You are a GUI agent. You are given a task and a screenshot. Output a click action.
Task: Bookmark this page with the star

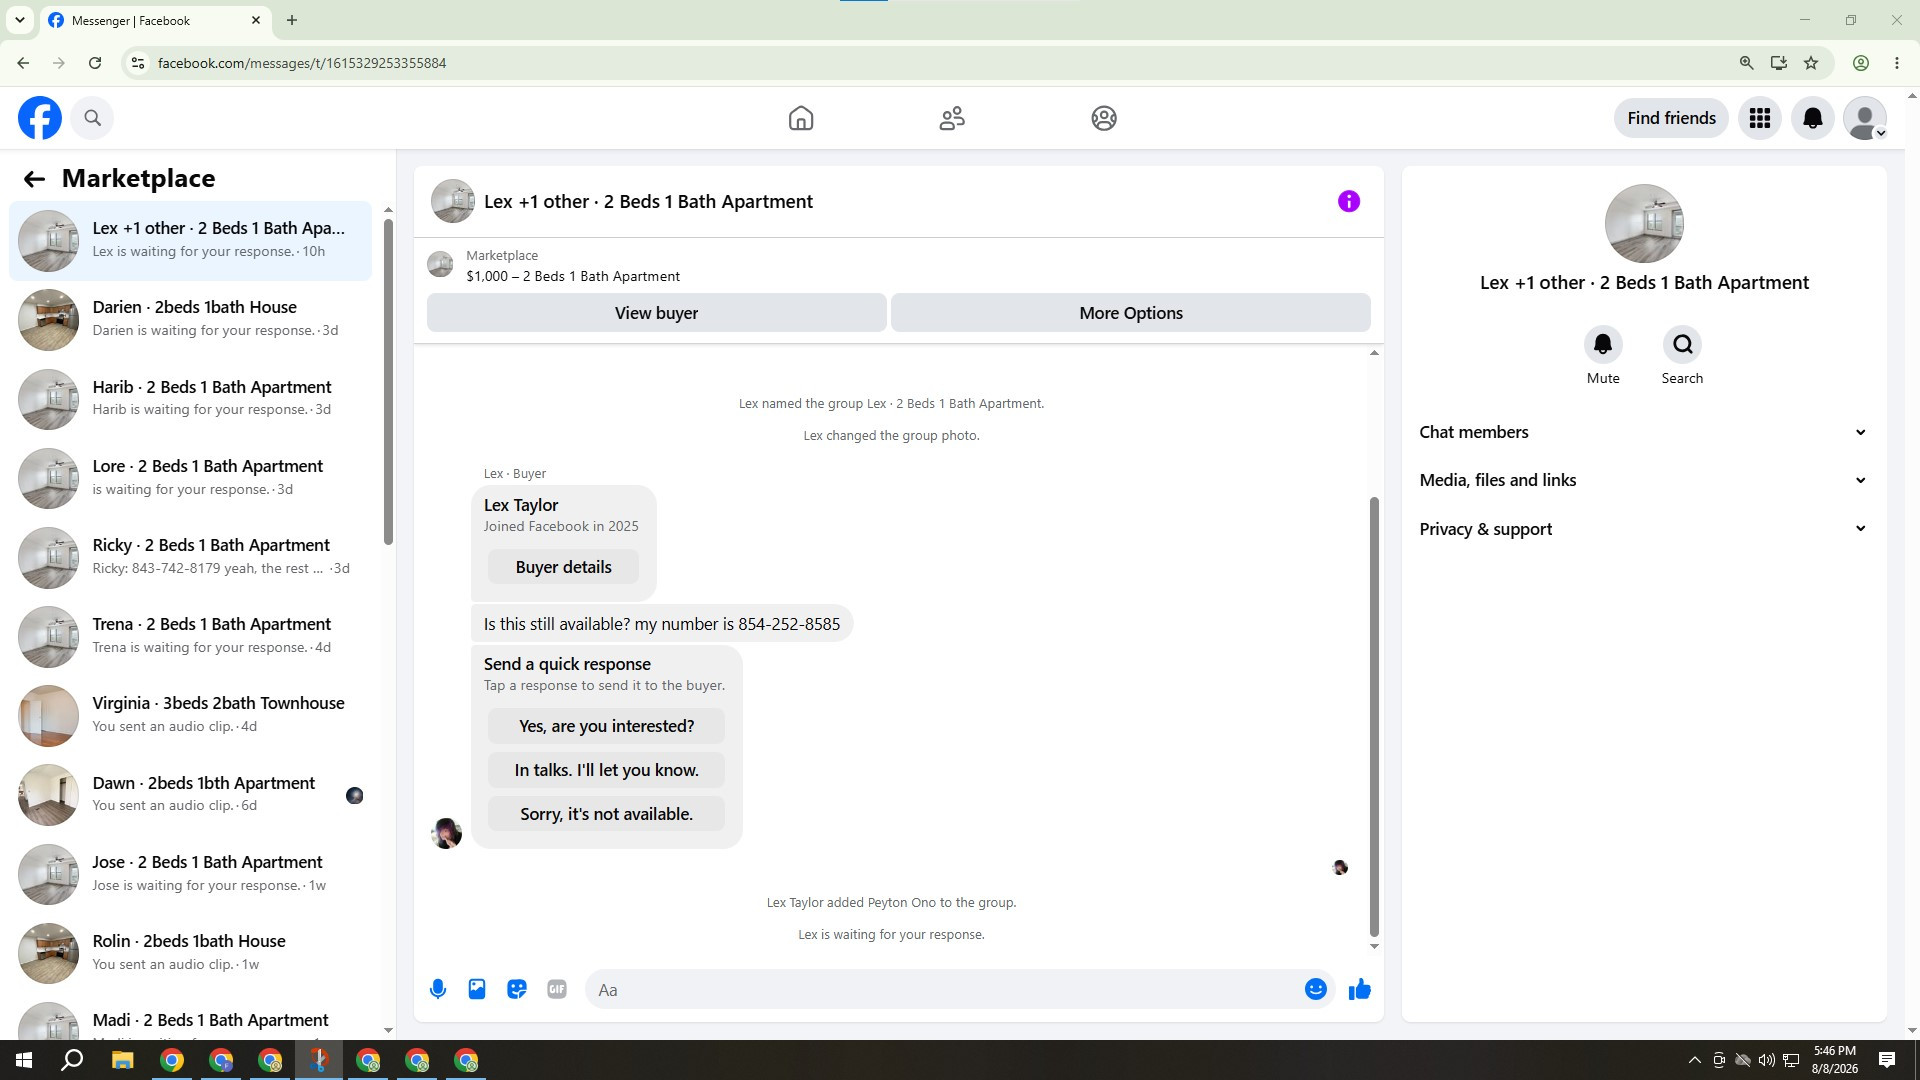point(1811,63)
